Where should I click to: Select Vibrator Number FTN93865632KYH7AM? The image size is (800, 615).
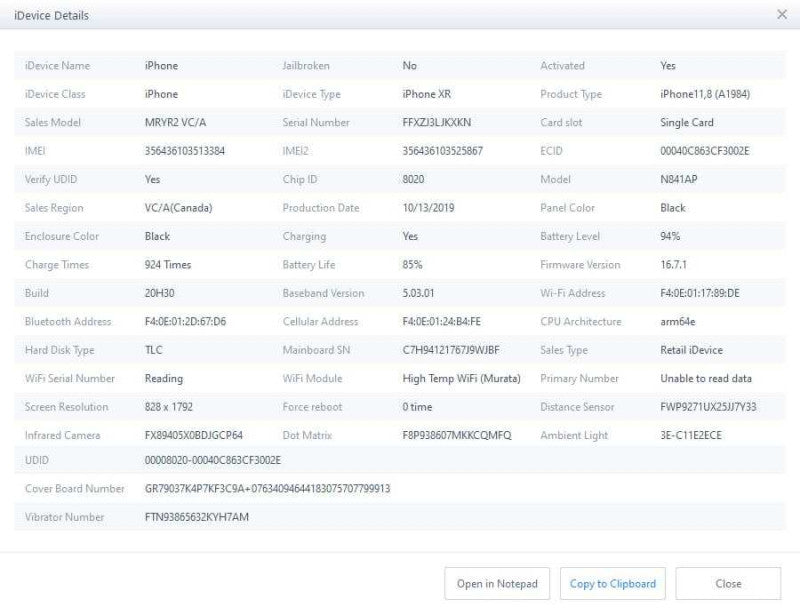197,517
